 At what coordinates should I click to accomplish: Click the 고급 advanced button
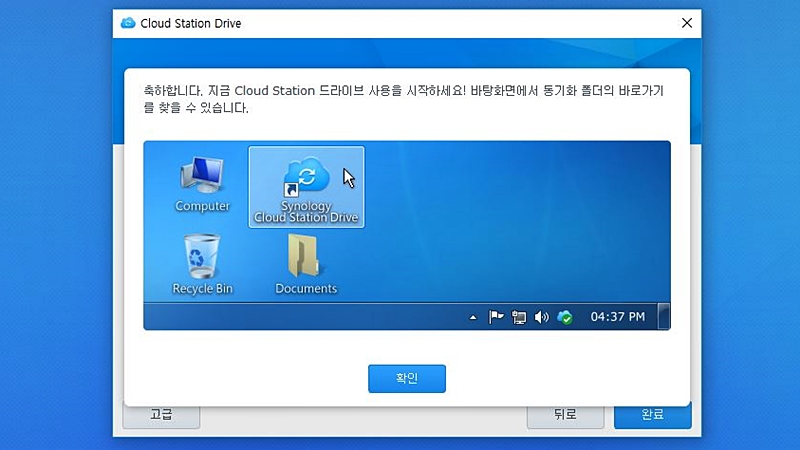[x=161, y=417]
